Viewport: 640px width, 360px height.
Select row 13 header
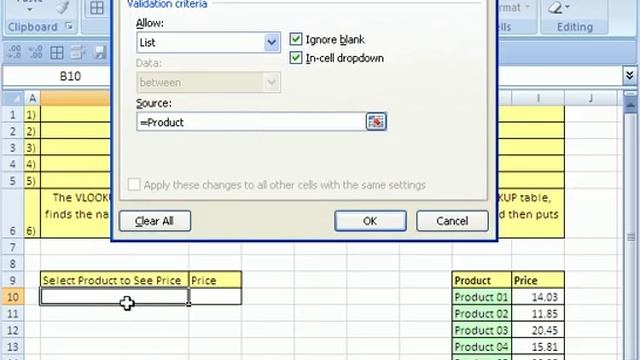click(13, 347)
